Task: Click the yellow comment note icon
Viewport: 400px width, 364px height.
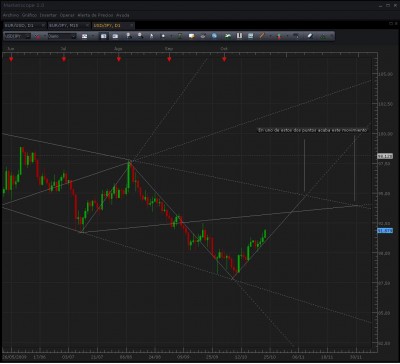Action: coord(192,36)
